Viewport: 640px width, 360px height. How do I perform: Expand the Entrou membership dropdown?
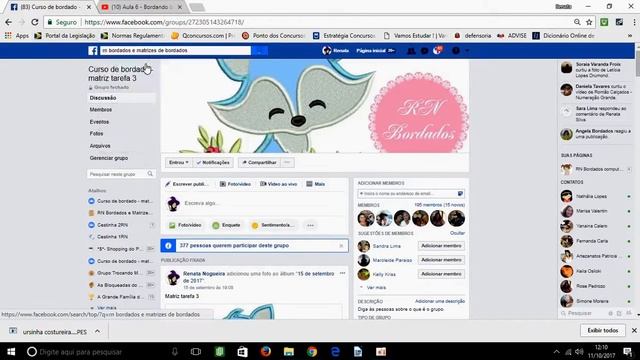point(178,162)
